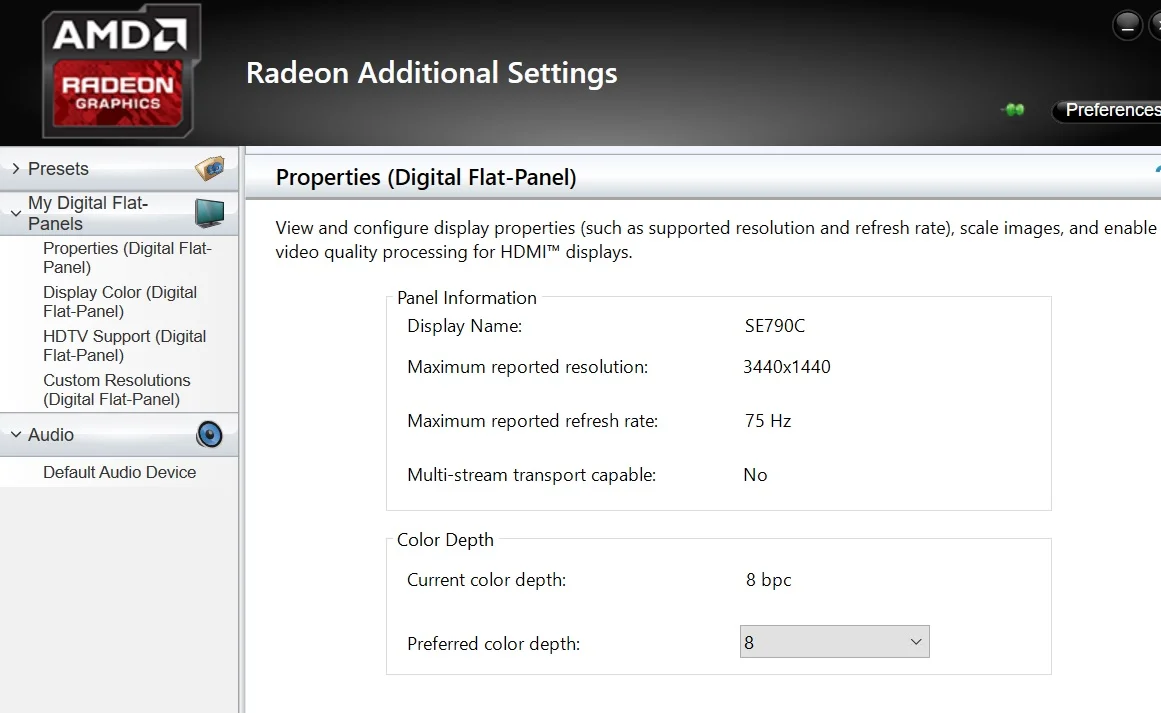Open Display Color (Digital Flat-Panel) page
Viewport: 1161px width, 713px height.
(x=120, y=301)
